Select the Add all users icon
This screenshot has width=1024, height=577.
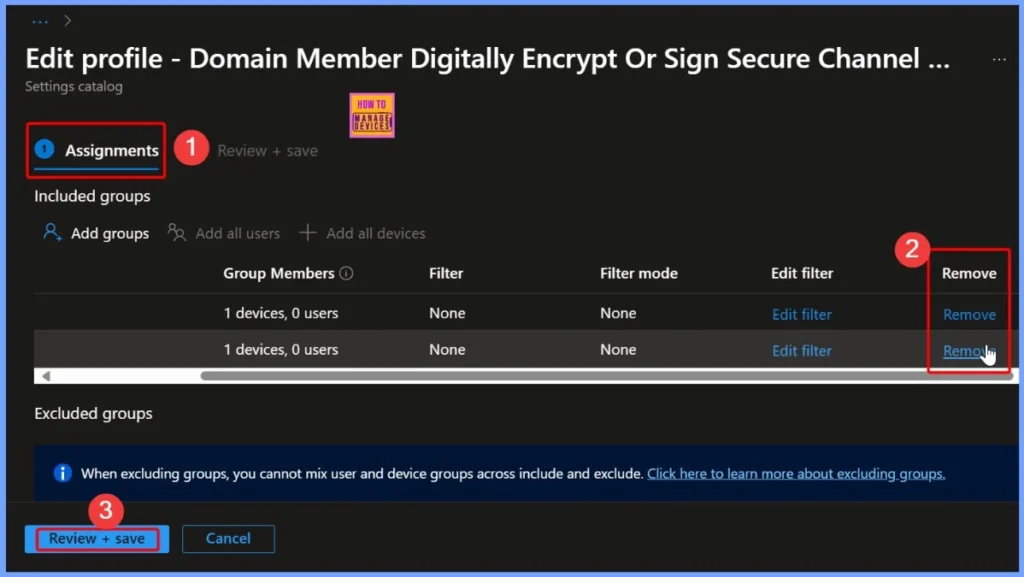[x=176, y=232]
